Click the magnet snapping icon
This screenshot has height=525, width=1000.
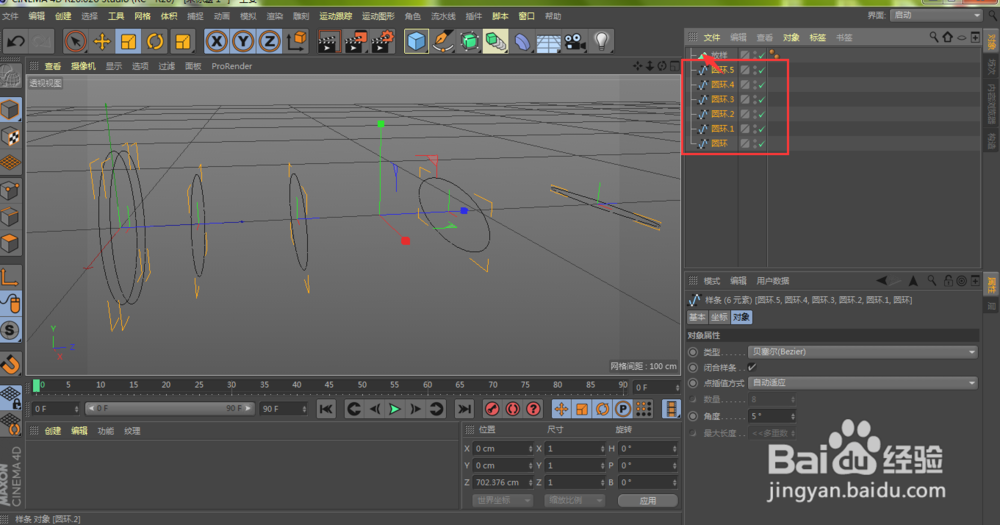tap(10, 364)
